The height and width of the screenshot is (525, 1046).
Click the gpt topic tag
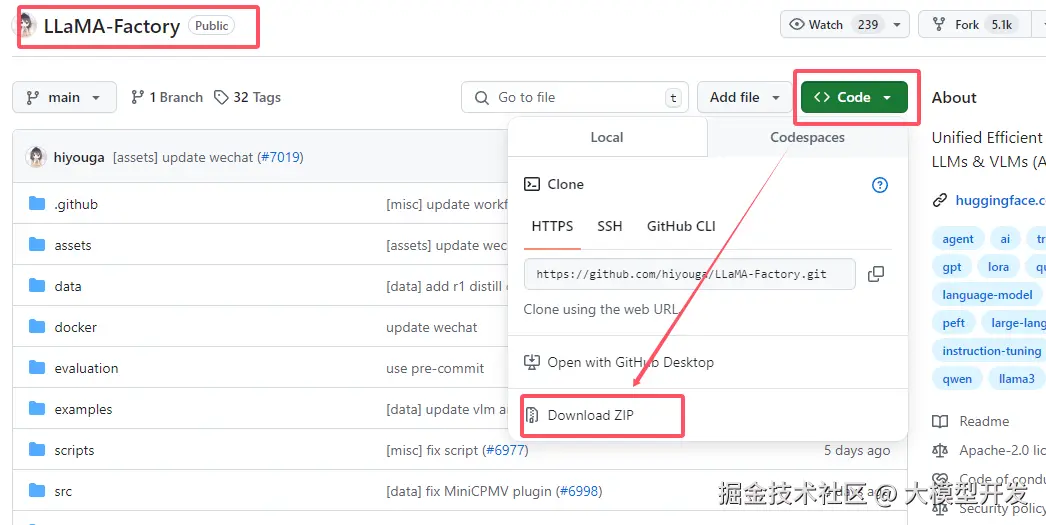(952, 267)
